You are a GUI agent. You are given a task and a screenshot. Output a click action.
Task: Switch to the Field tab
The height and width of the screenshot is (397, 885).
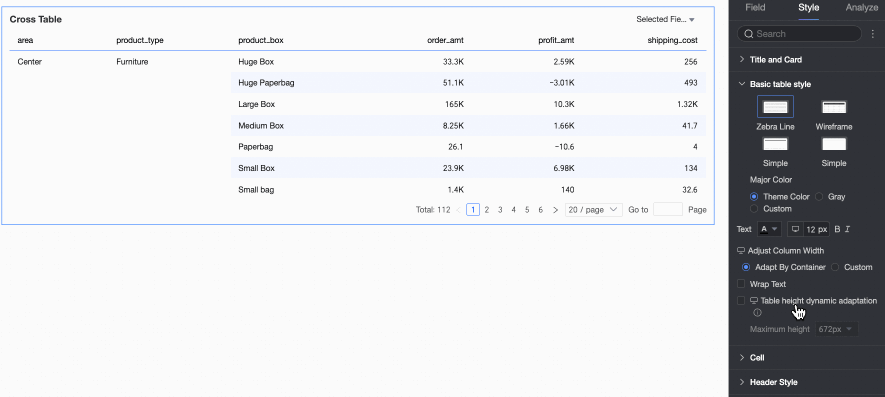(x=755, y=7)
